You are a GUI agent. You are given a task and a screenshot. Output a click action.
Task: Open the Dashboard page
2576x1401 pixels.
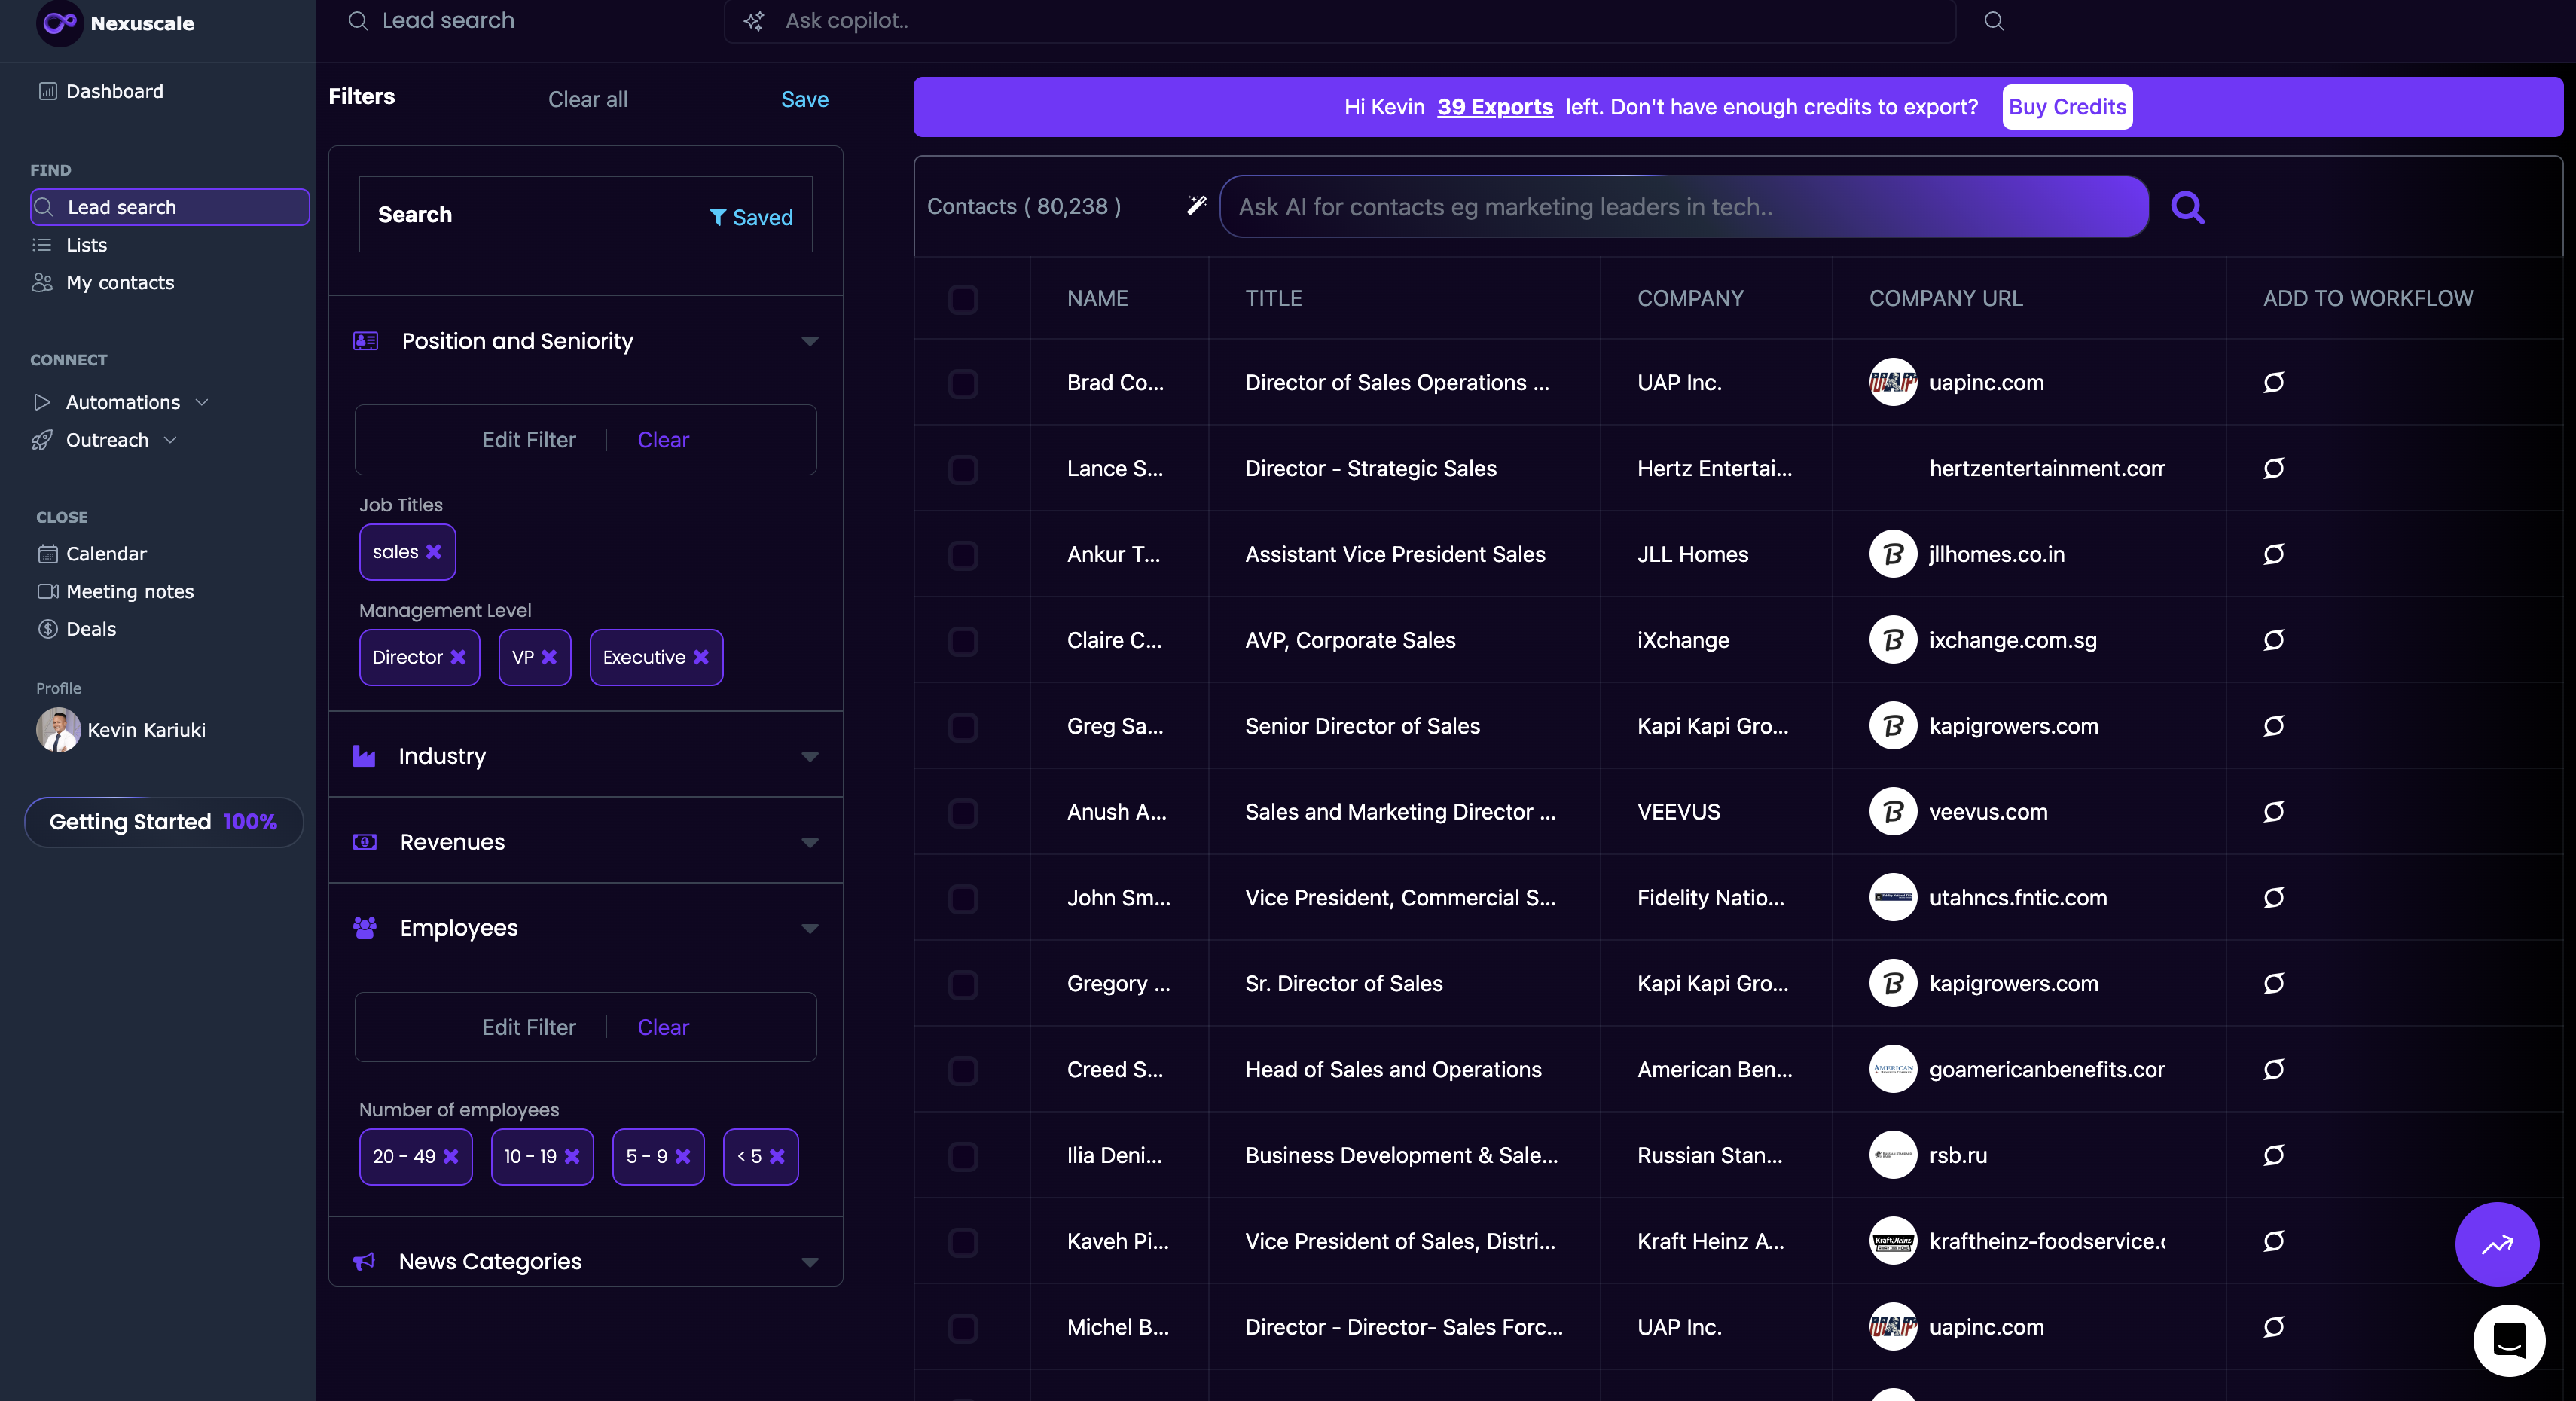[100, 91]
